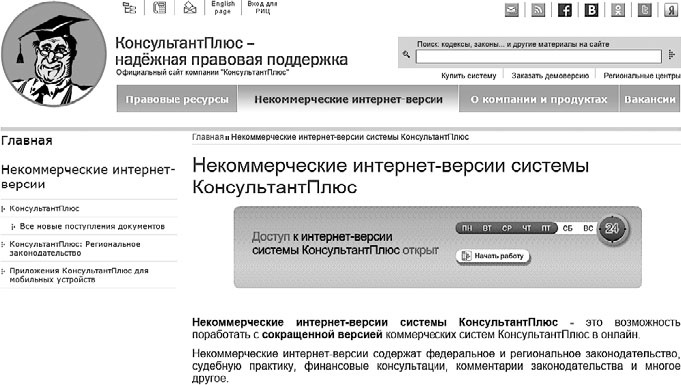Open the Facebook page icon
The image size is (681, 385).
(565, 10)
